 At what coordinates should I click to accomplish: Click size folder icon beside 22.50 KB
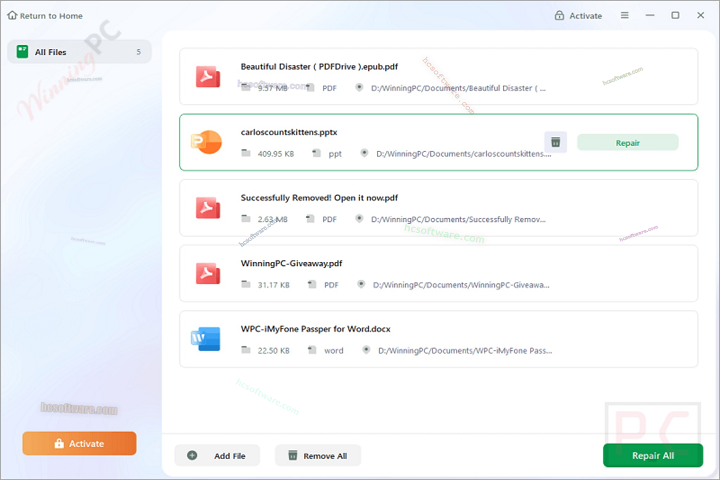(x=246, y=350)
